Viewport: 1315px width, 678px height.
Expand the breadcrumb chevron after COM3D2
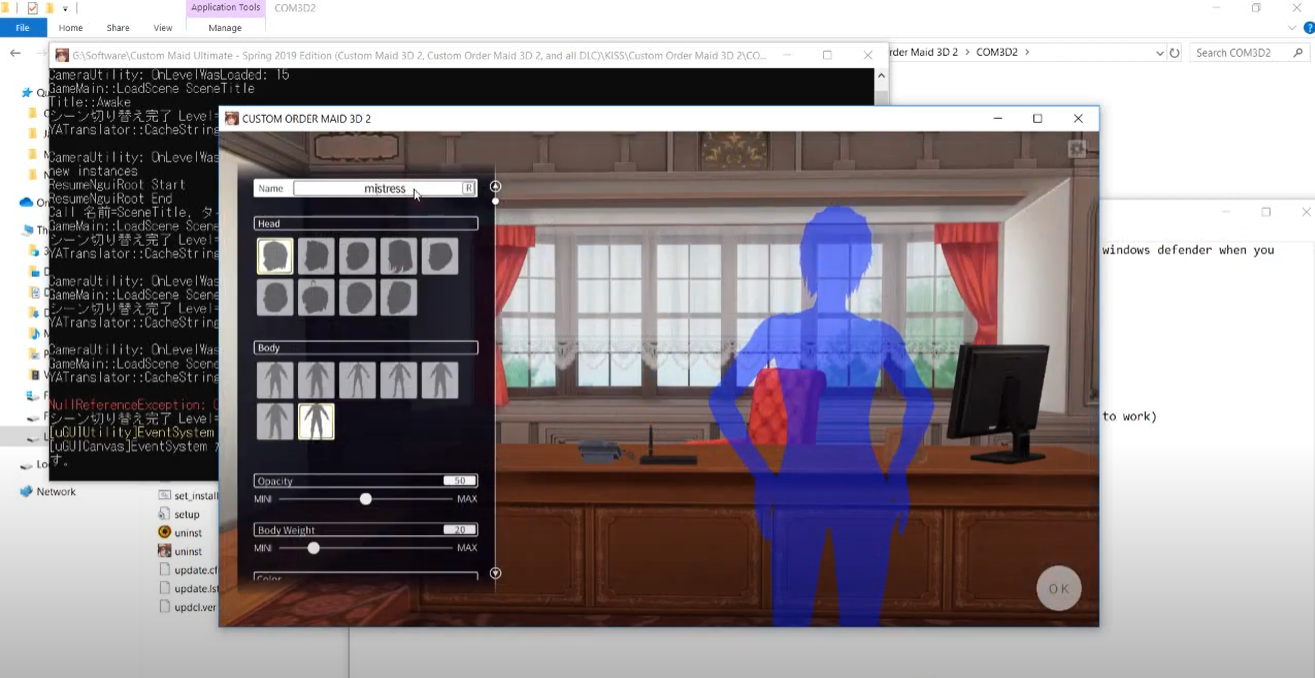[x=1027, y=52]
